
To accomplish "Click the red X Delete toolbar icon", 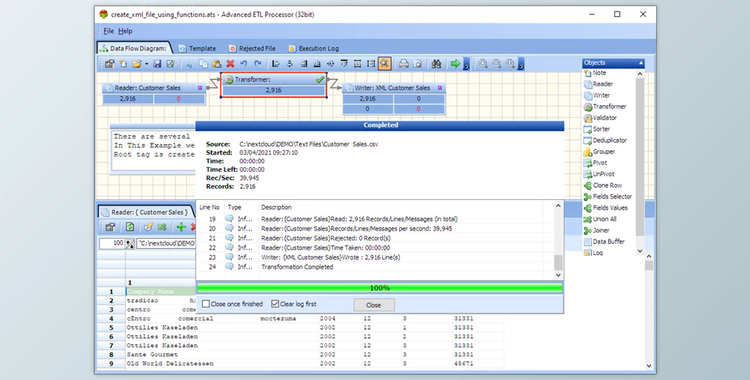I will click(230, 64).
